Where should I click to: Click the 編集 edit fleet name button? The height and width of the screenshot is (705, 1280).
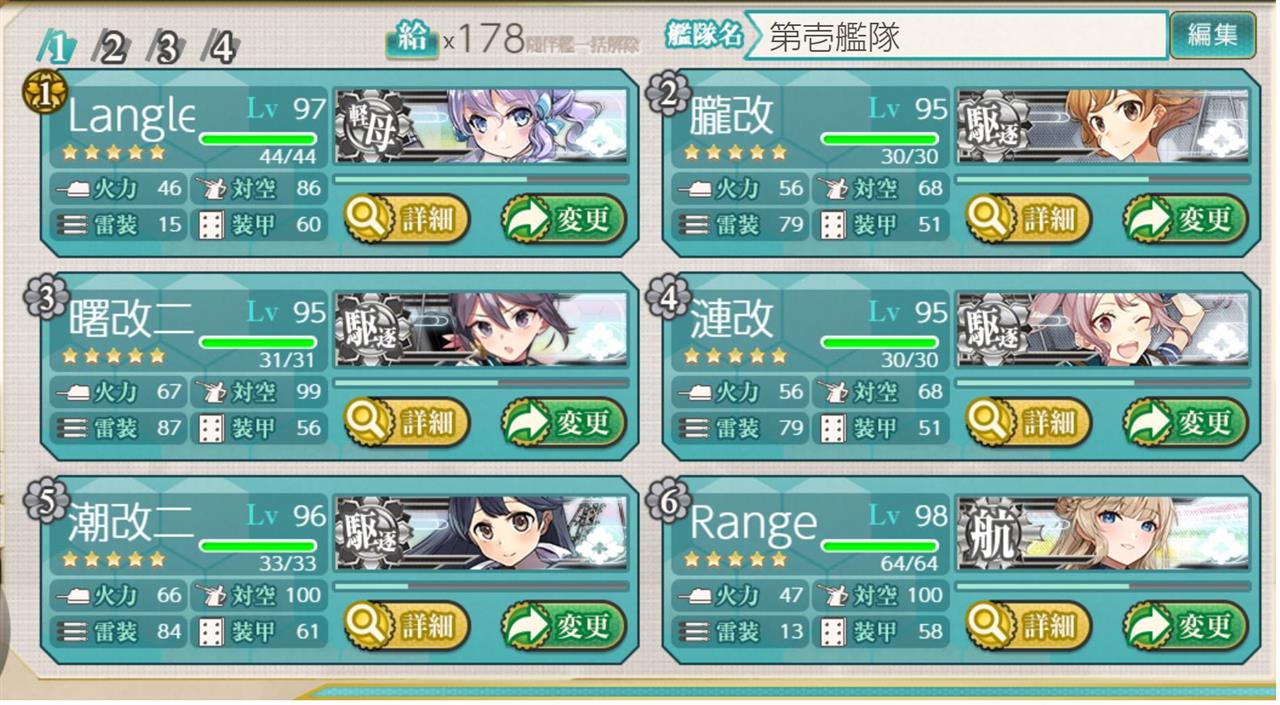coord(1212,35)
